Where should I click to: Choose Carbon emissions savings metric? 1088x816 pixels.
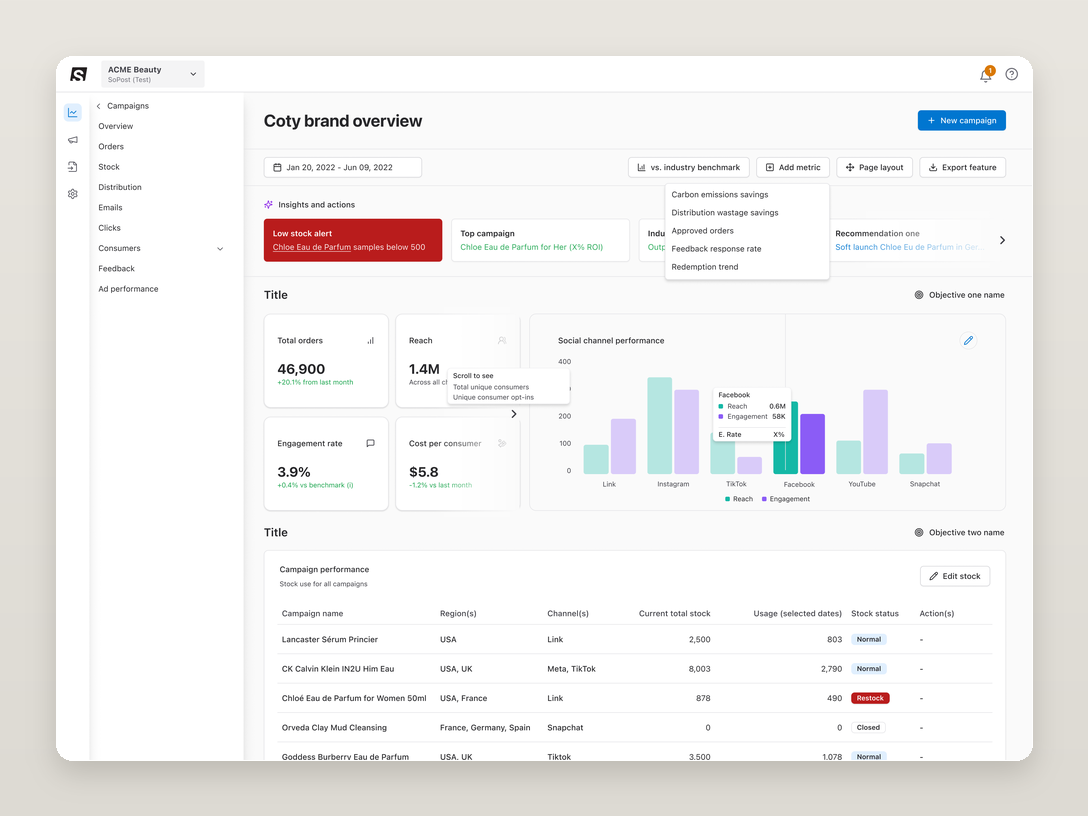pyautogui.click(x=720, y=195)
